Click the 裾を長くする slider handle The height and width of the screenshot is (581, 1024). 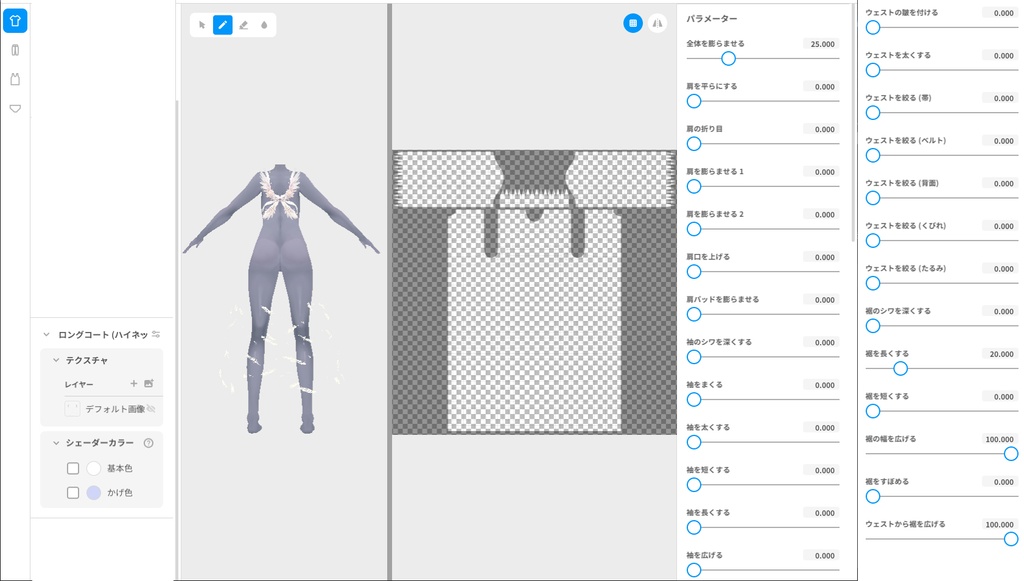[x=901, y=369]
